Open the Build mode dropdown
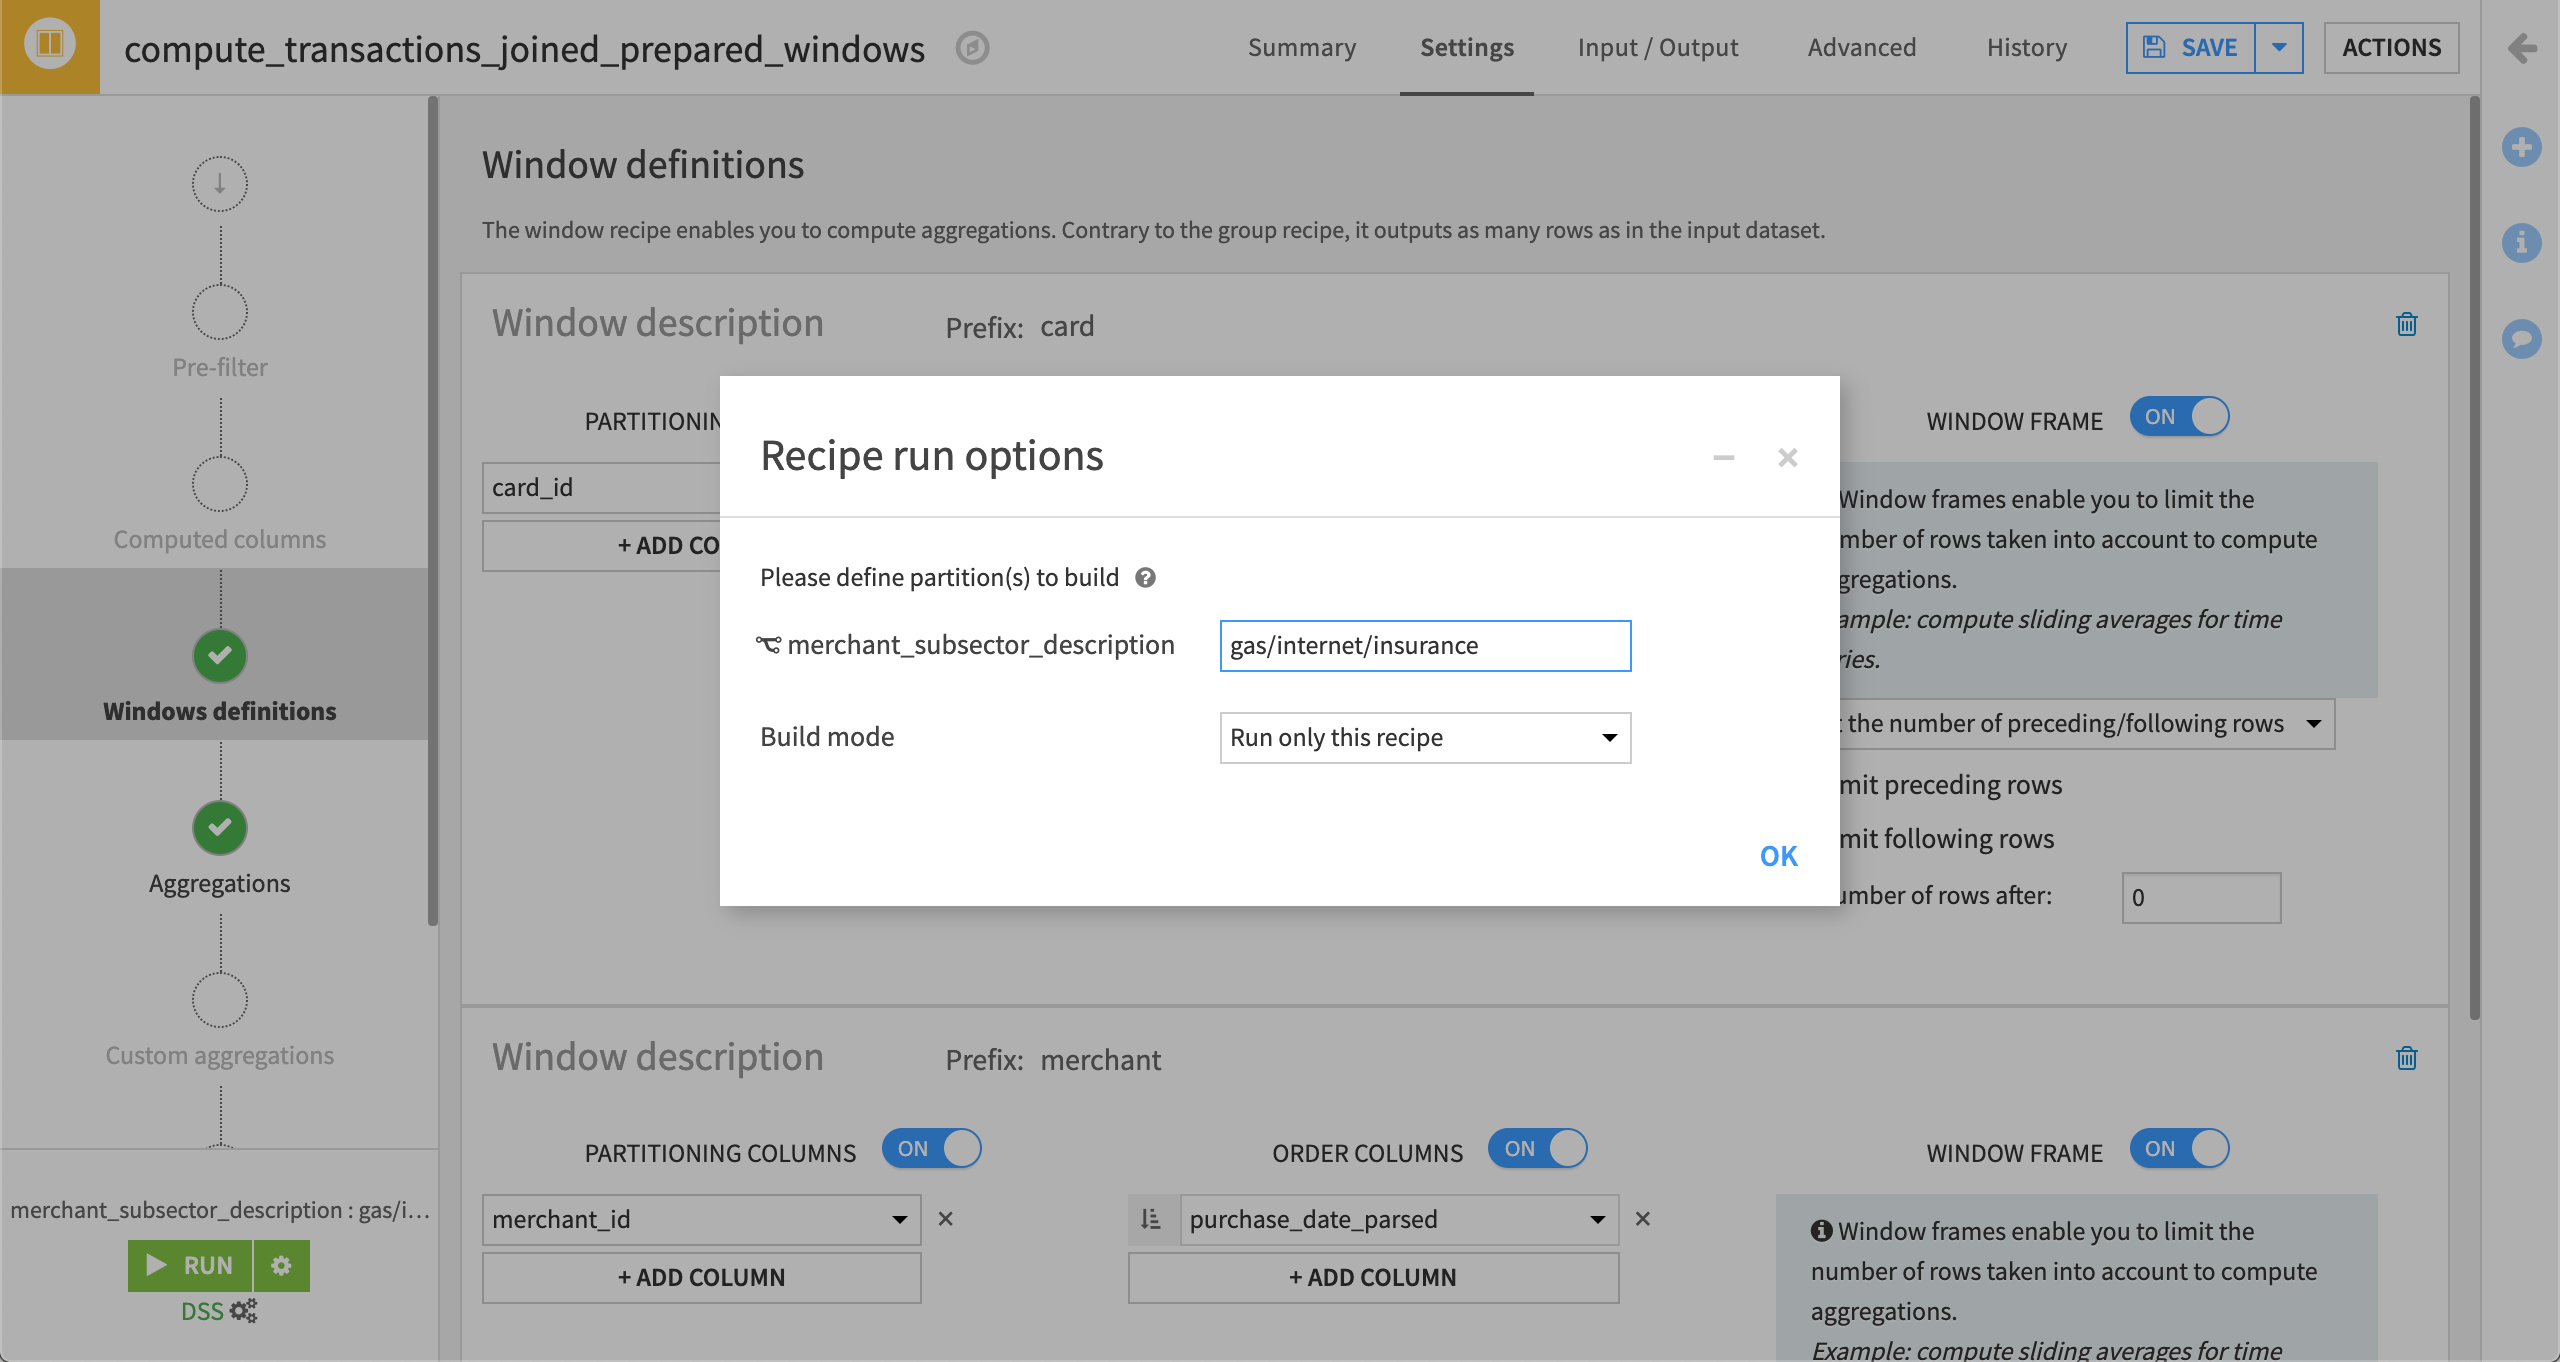2560x1362 pixels. click(x=1425, y=738)
